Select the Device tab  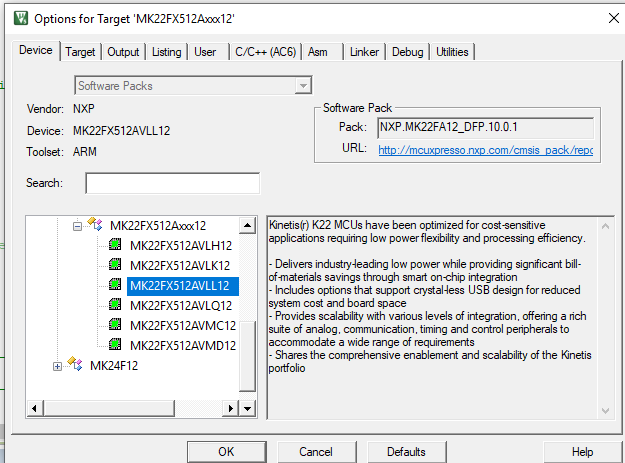[x=36, y=51]
